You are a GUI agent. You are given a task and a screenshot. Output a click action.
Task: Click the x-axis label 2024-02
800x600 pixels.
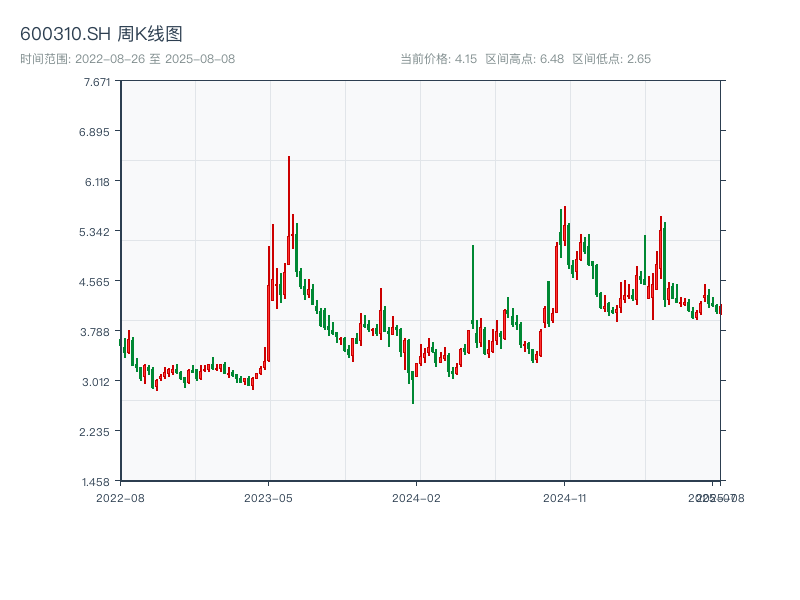point(416,498)
